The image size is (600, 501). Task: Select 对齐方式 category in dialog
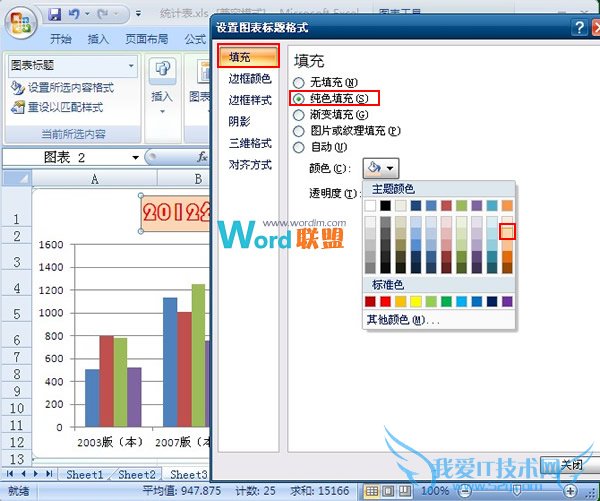point(249,165)
